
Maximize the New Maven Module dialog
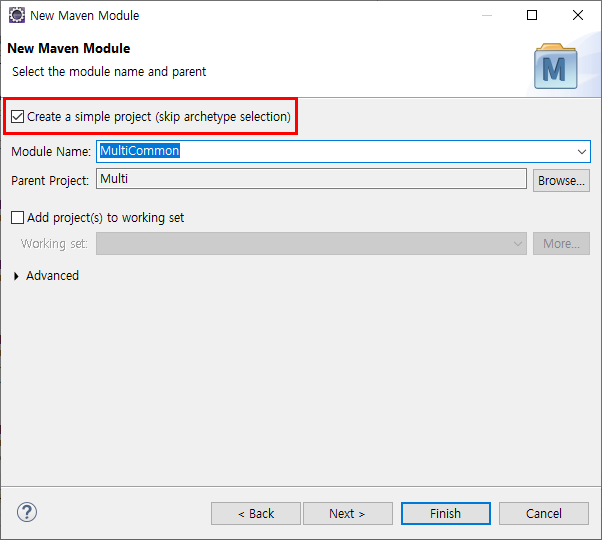point(532,15)
